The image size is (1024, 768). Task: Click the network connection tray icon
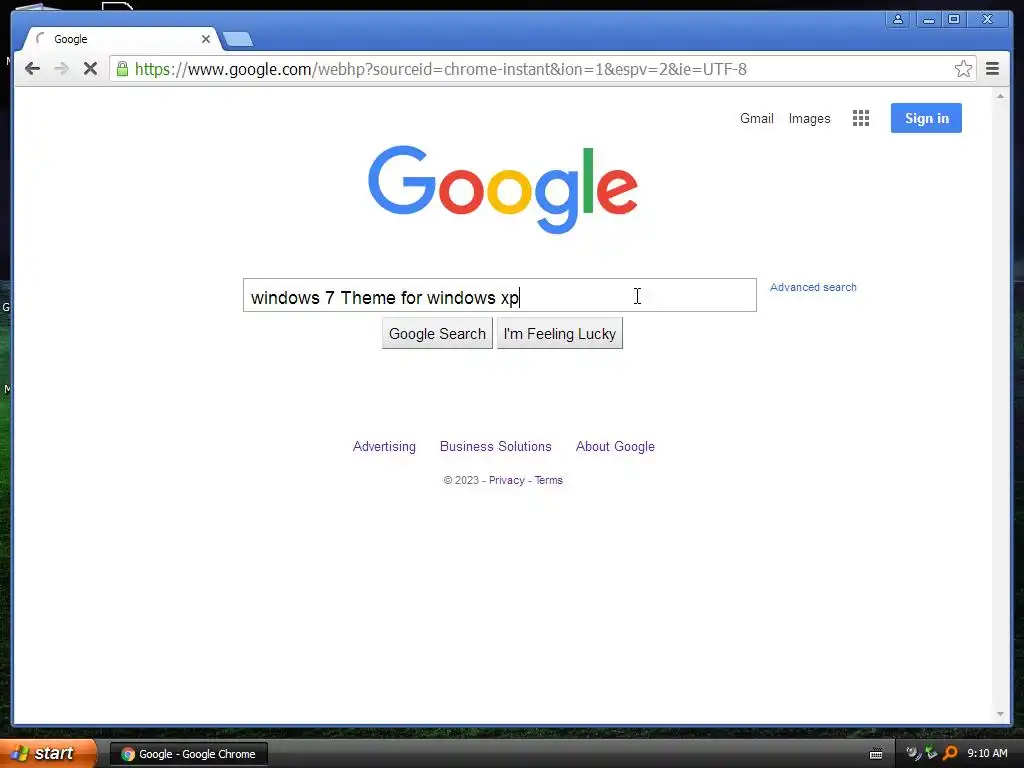(932, 753)
